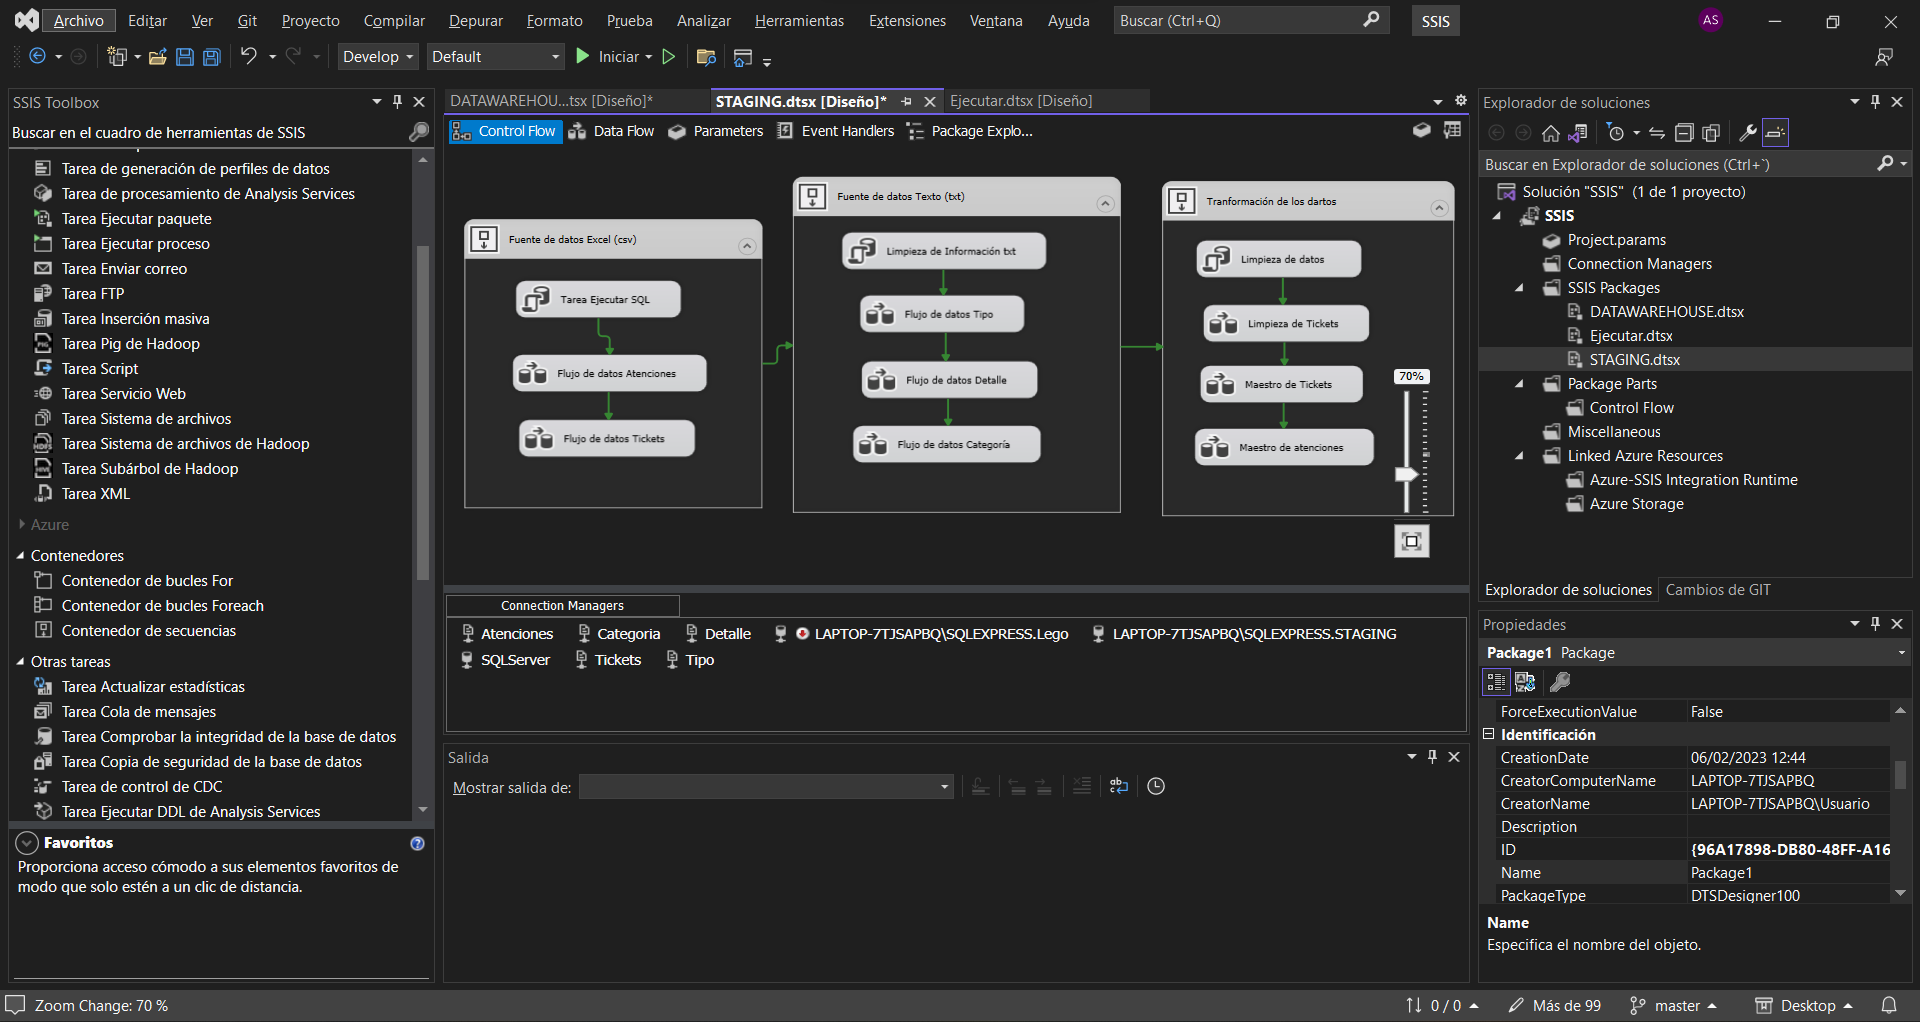1920x1022 pixels.
Task: Toggle pin on the SSIS Toolbox panel
Action: 398,102
